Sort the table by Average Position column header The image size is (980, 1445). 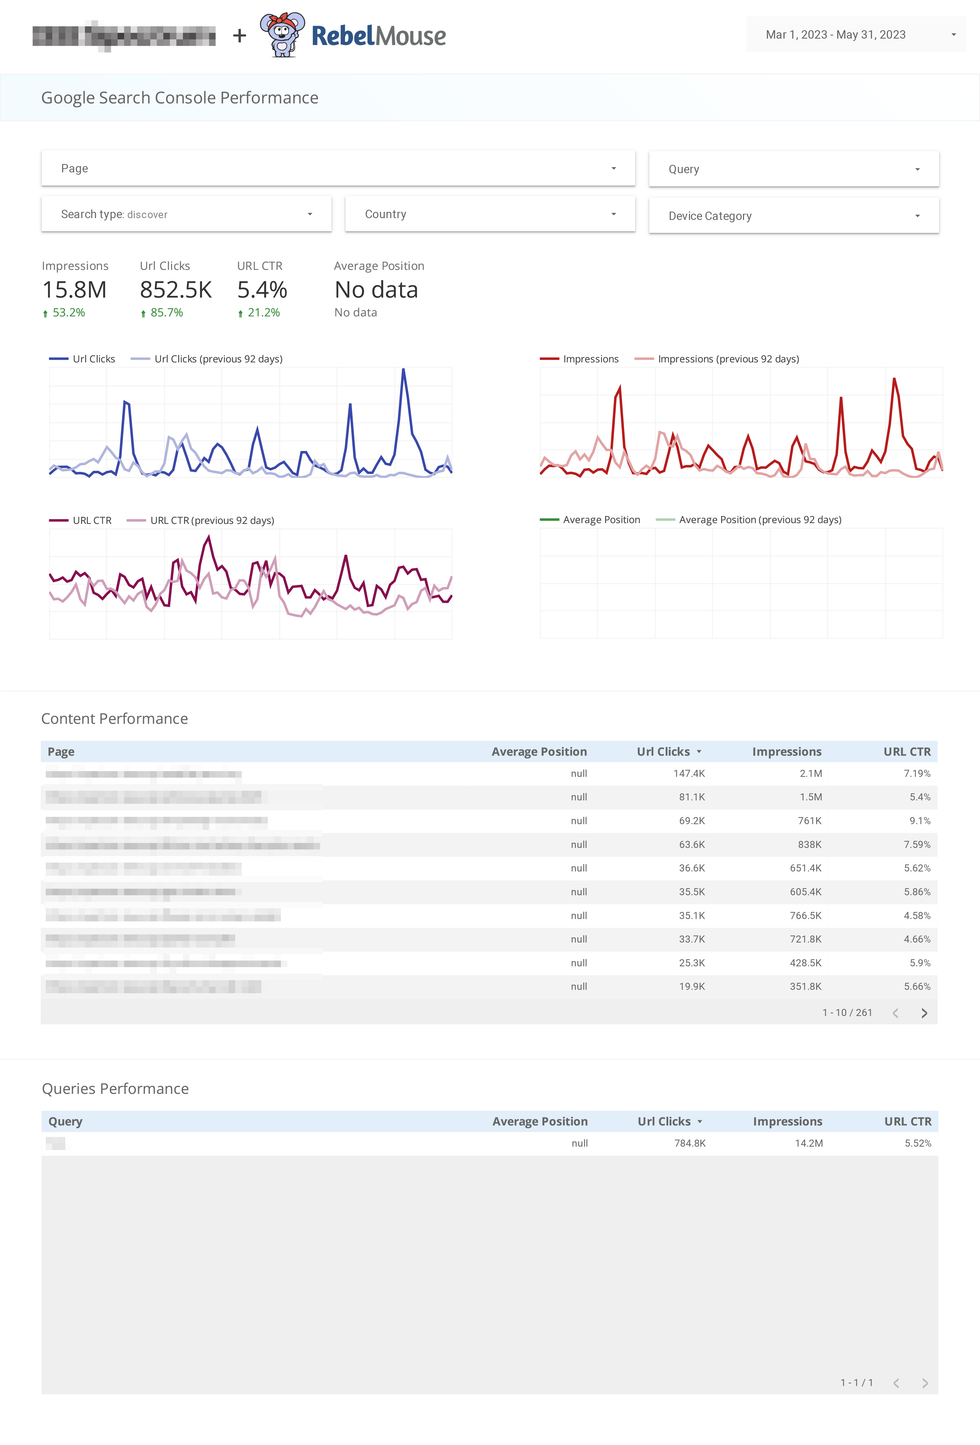[539, 751]
